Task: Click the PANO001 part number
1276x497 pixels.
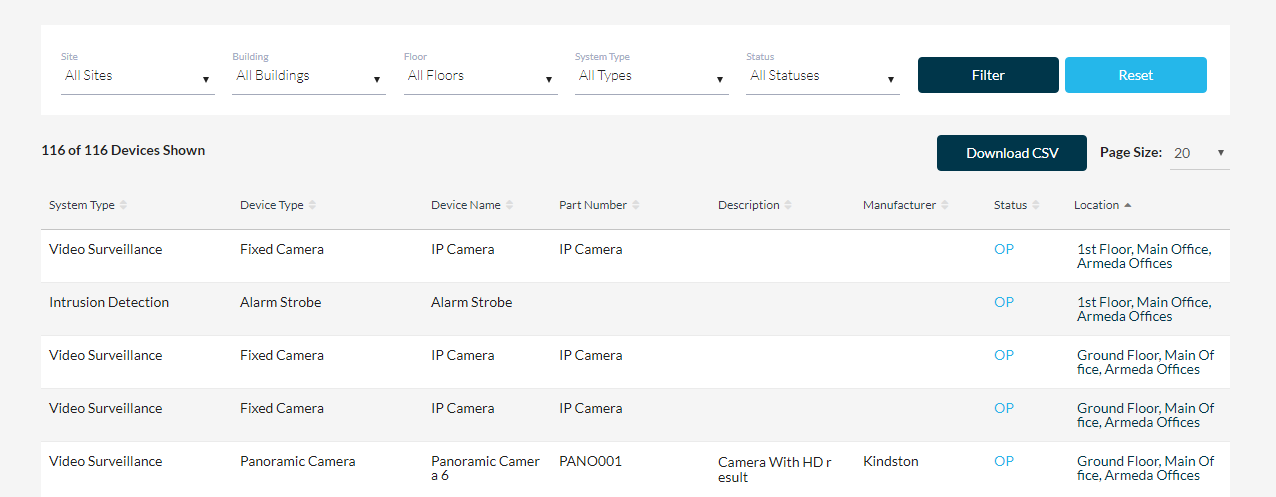Action: point(590,461)
